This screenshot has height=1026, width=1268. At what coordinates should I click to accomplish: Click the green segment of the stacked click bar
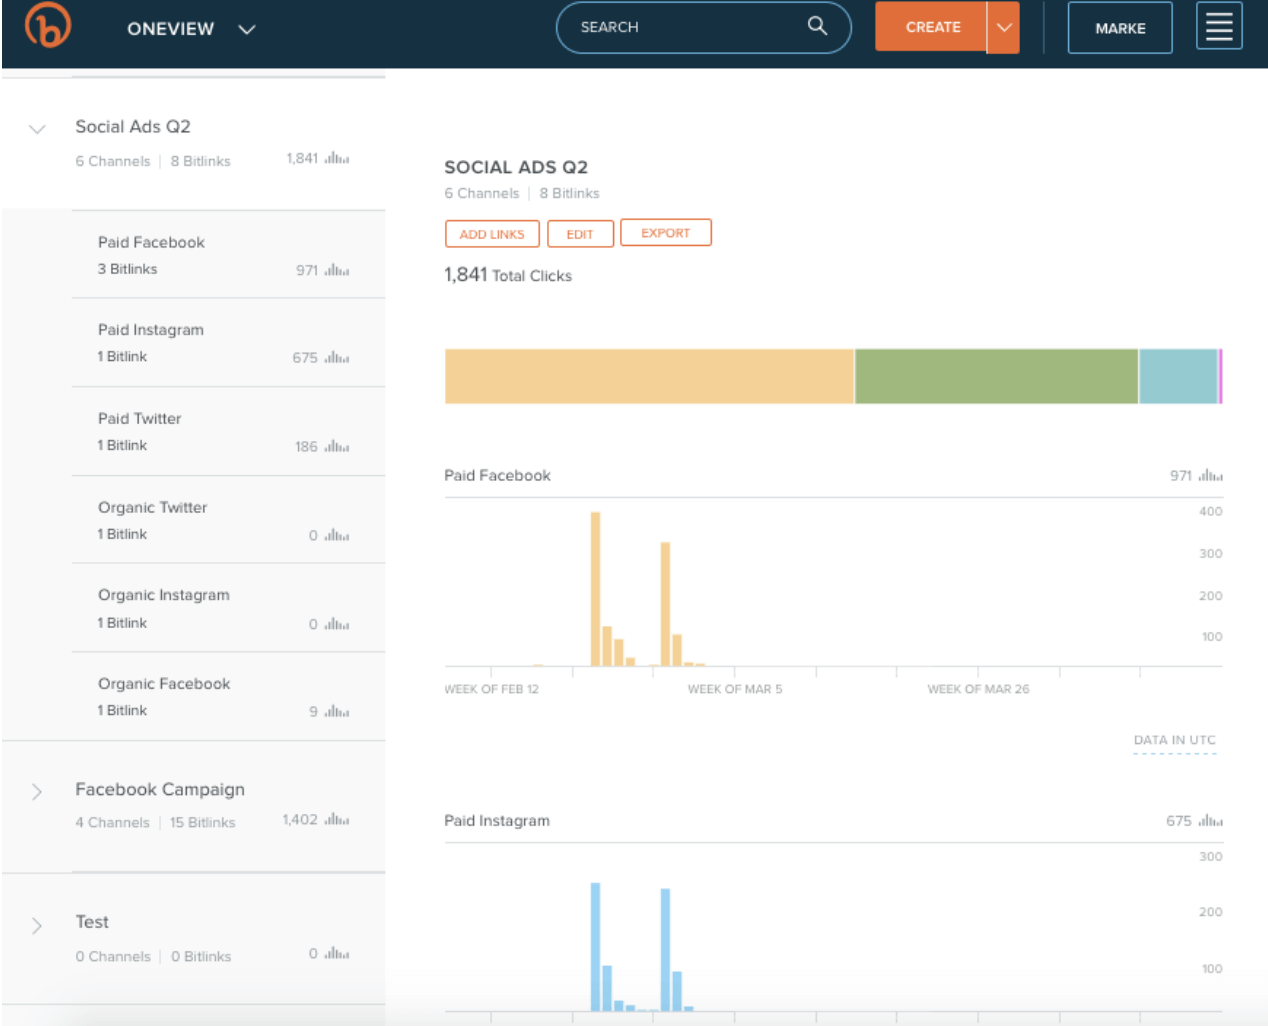tap(995, 375)
